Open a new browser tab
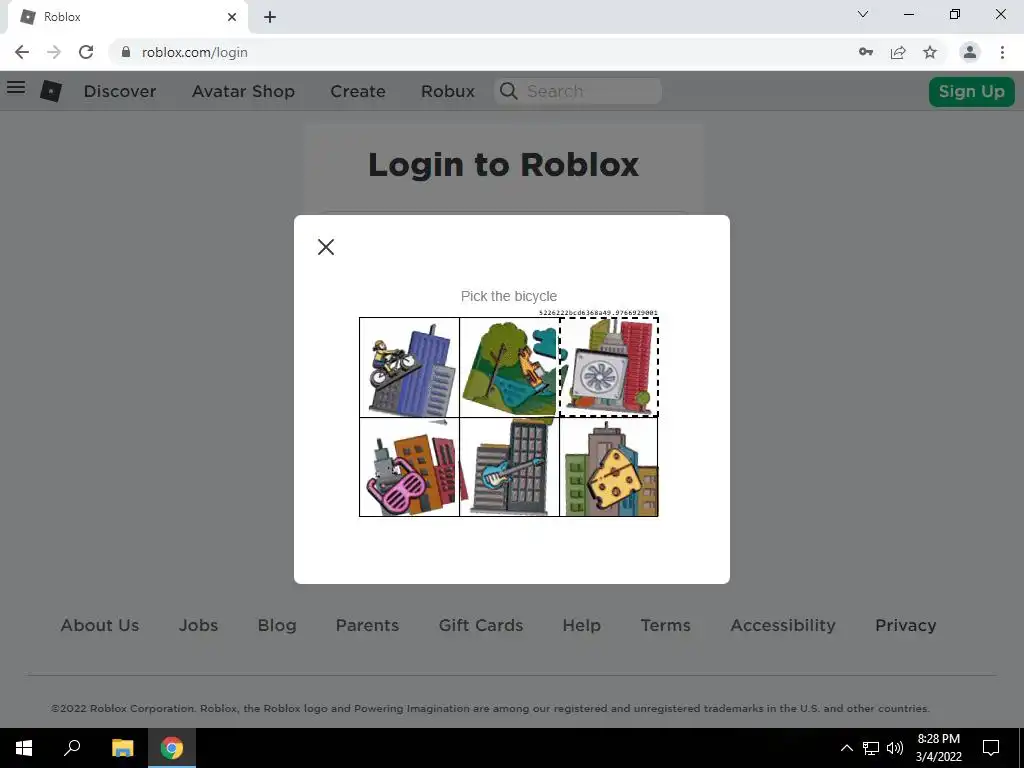The height and width of the screenshot is (768, 1024). pos(270,17)
